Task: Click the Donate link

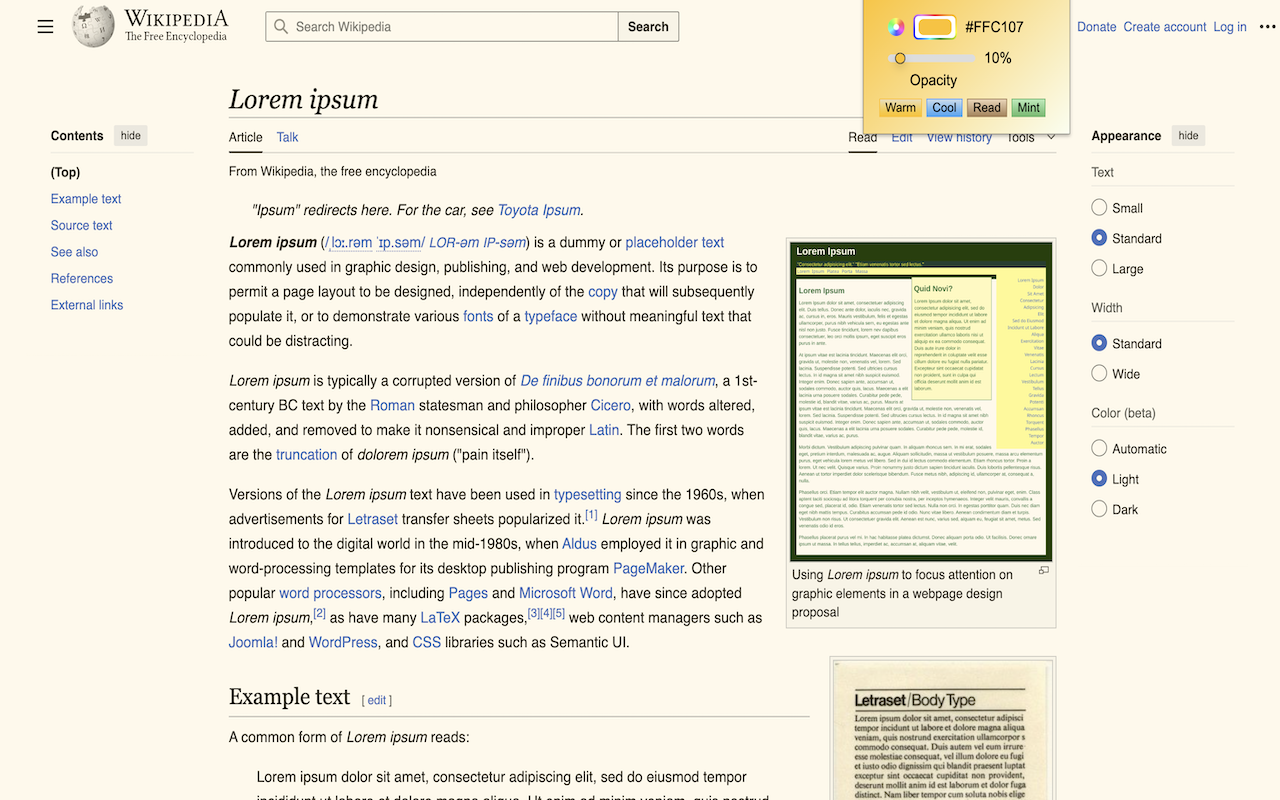Action: [x=1097, y=27]
